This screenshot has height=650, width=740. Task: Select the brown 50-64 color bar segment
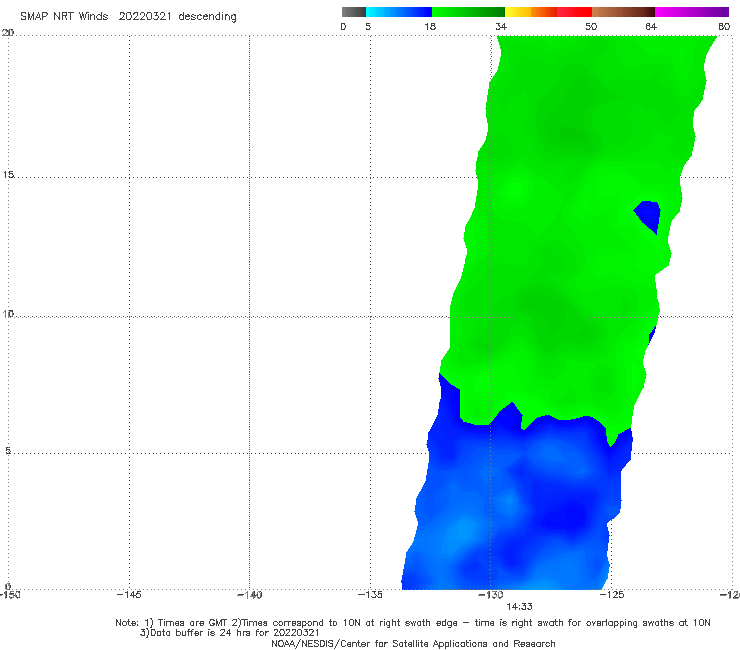click(623, 12)
